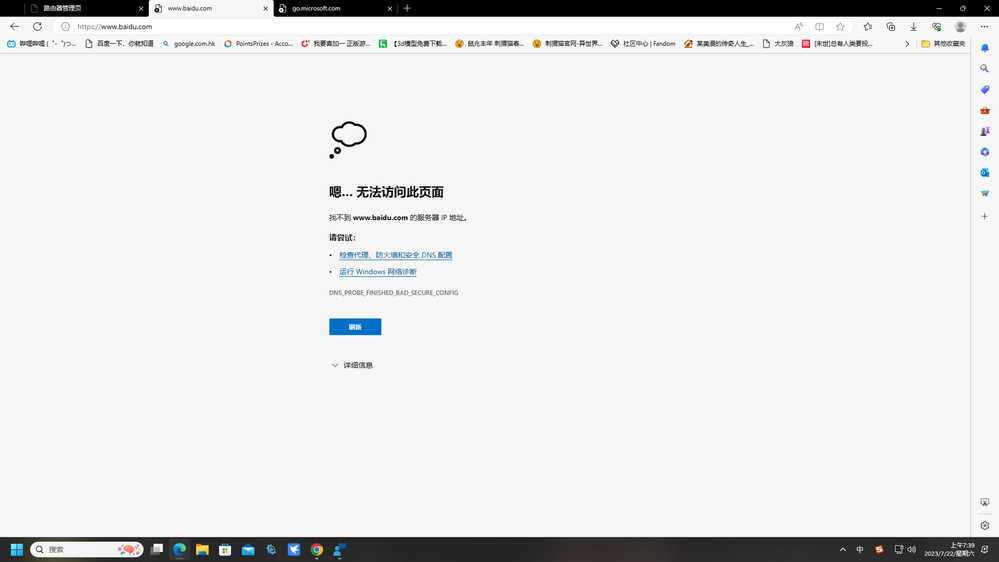
Task: Close the www.baidu.com tab
Action: pos(266,8)
